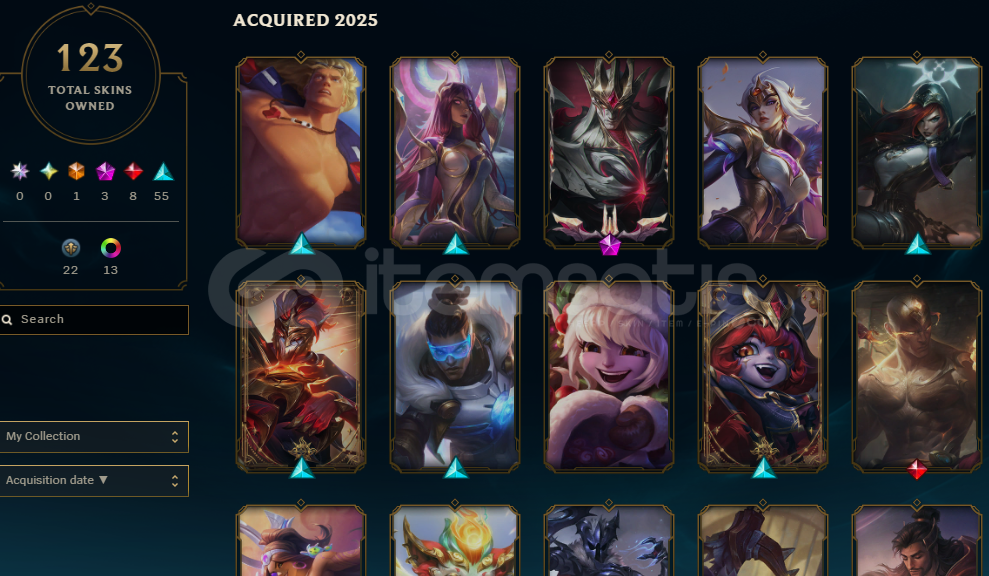Click the search magnifier icon
Image resolution: width=989 pixels, height=576 pixels.
pyautogui.click(x=8, y=320)
